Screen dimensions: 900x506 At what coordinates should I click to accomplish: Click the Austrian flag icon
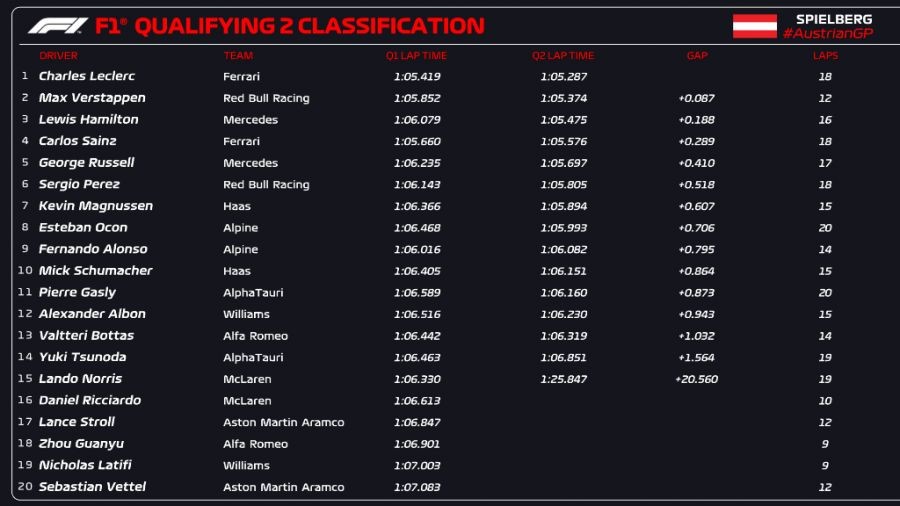point(755,27)
